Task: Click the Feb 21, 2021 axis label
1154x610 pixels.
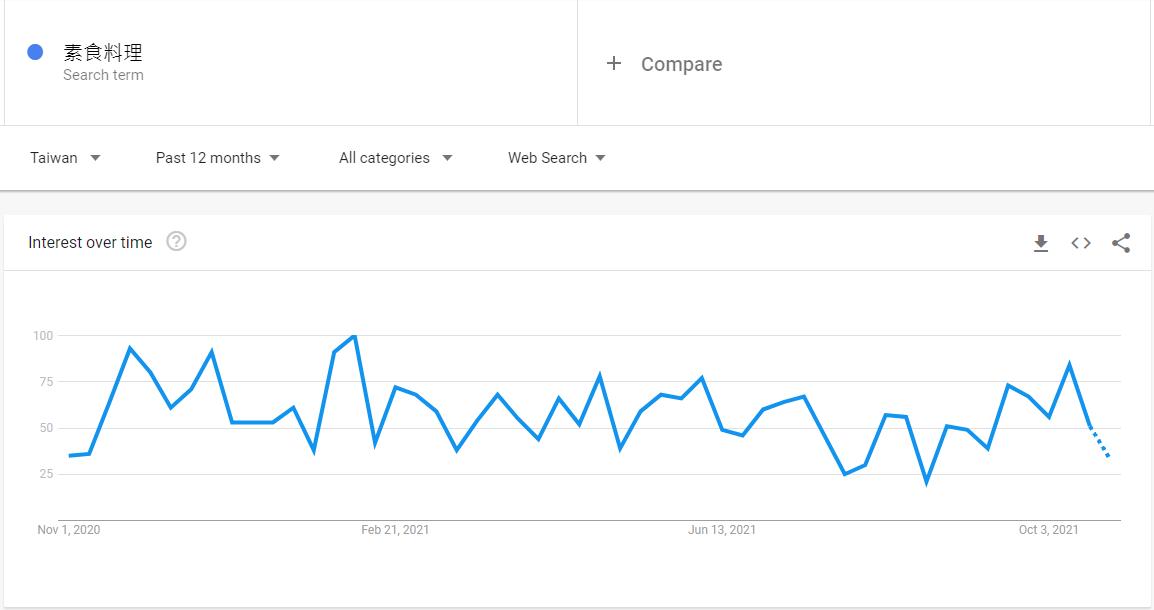Action: 395,530
